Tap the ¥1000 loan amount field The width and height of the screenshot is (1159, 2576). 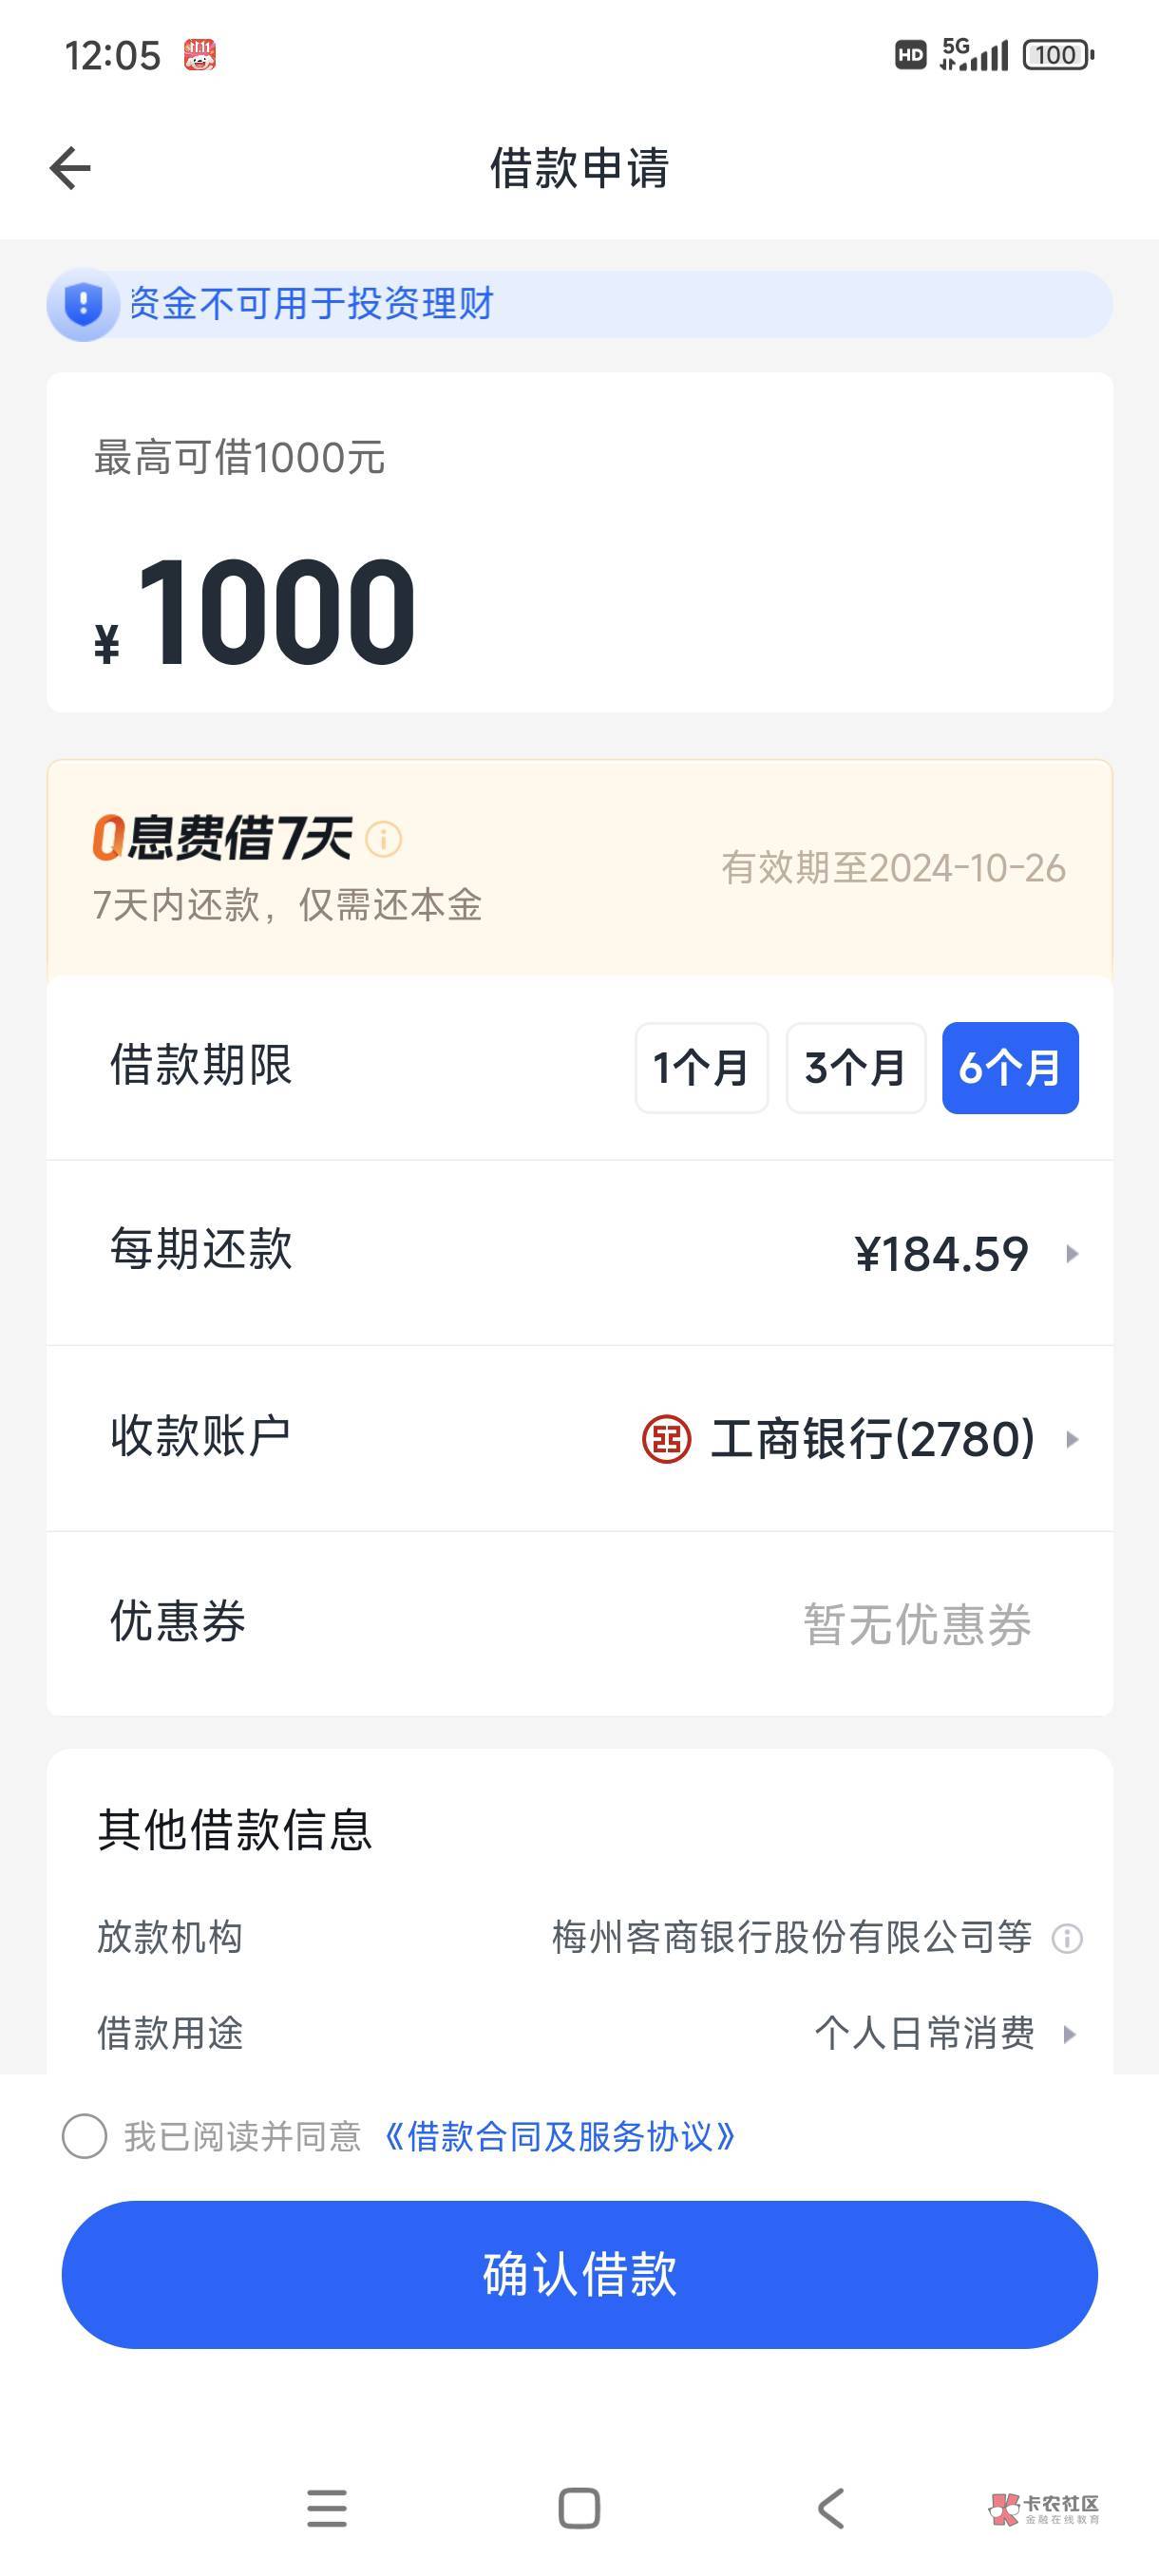click(x=278, y=612)
